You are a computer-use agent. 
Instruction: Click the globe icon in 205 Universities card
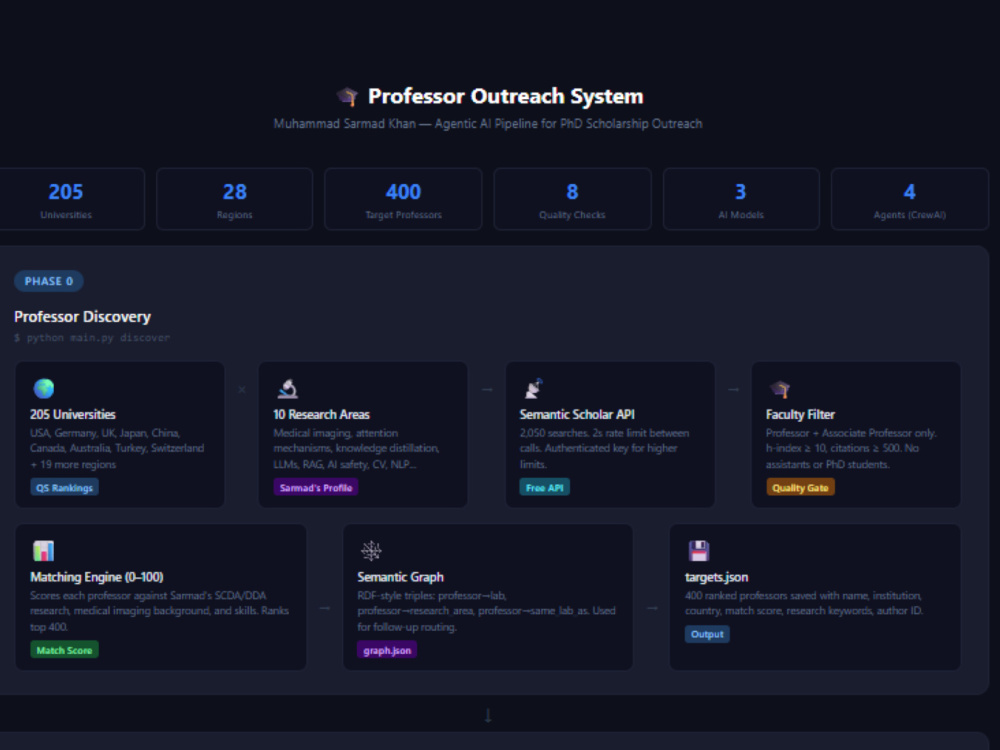click(x=43, y=388)
